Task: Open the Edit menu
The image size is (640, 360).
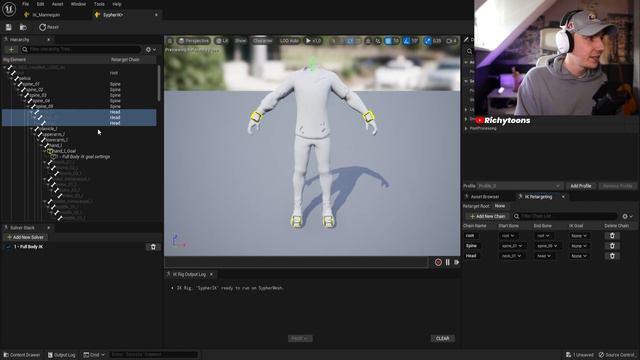Action: pos(40,4)
